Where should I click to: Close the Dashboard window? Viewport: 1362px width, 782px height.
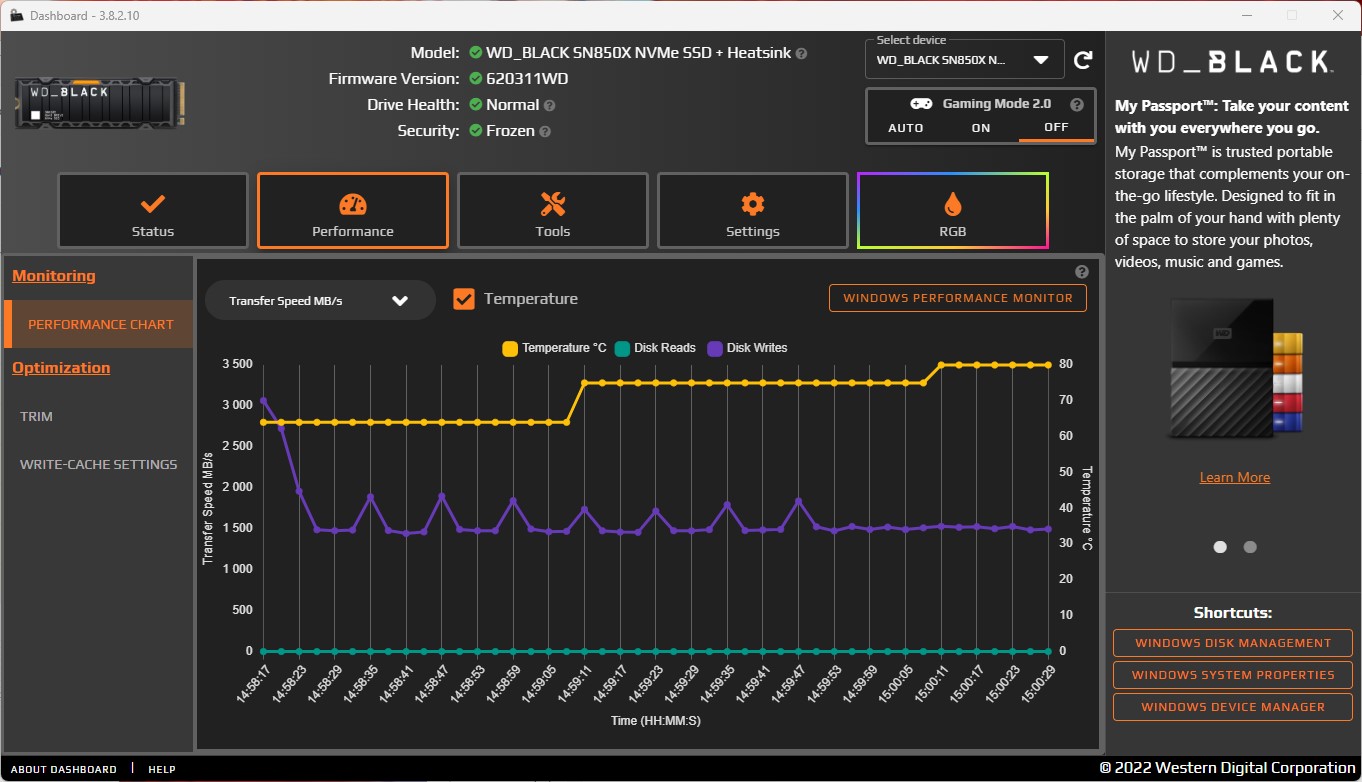[x=1338, y=15]
